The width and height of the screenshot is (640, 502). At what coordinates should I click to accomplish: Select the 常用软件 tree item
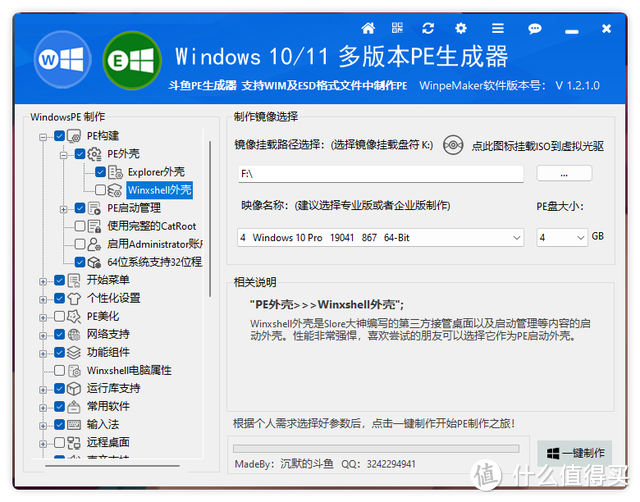108,406
